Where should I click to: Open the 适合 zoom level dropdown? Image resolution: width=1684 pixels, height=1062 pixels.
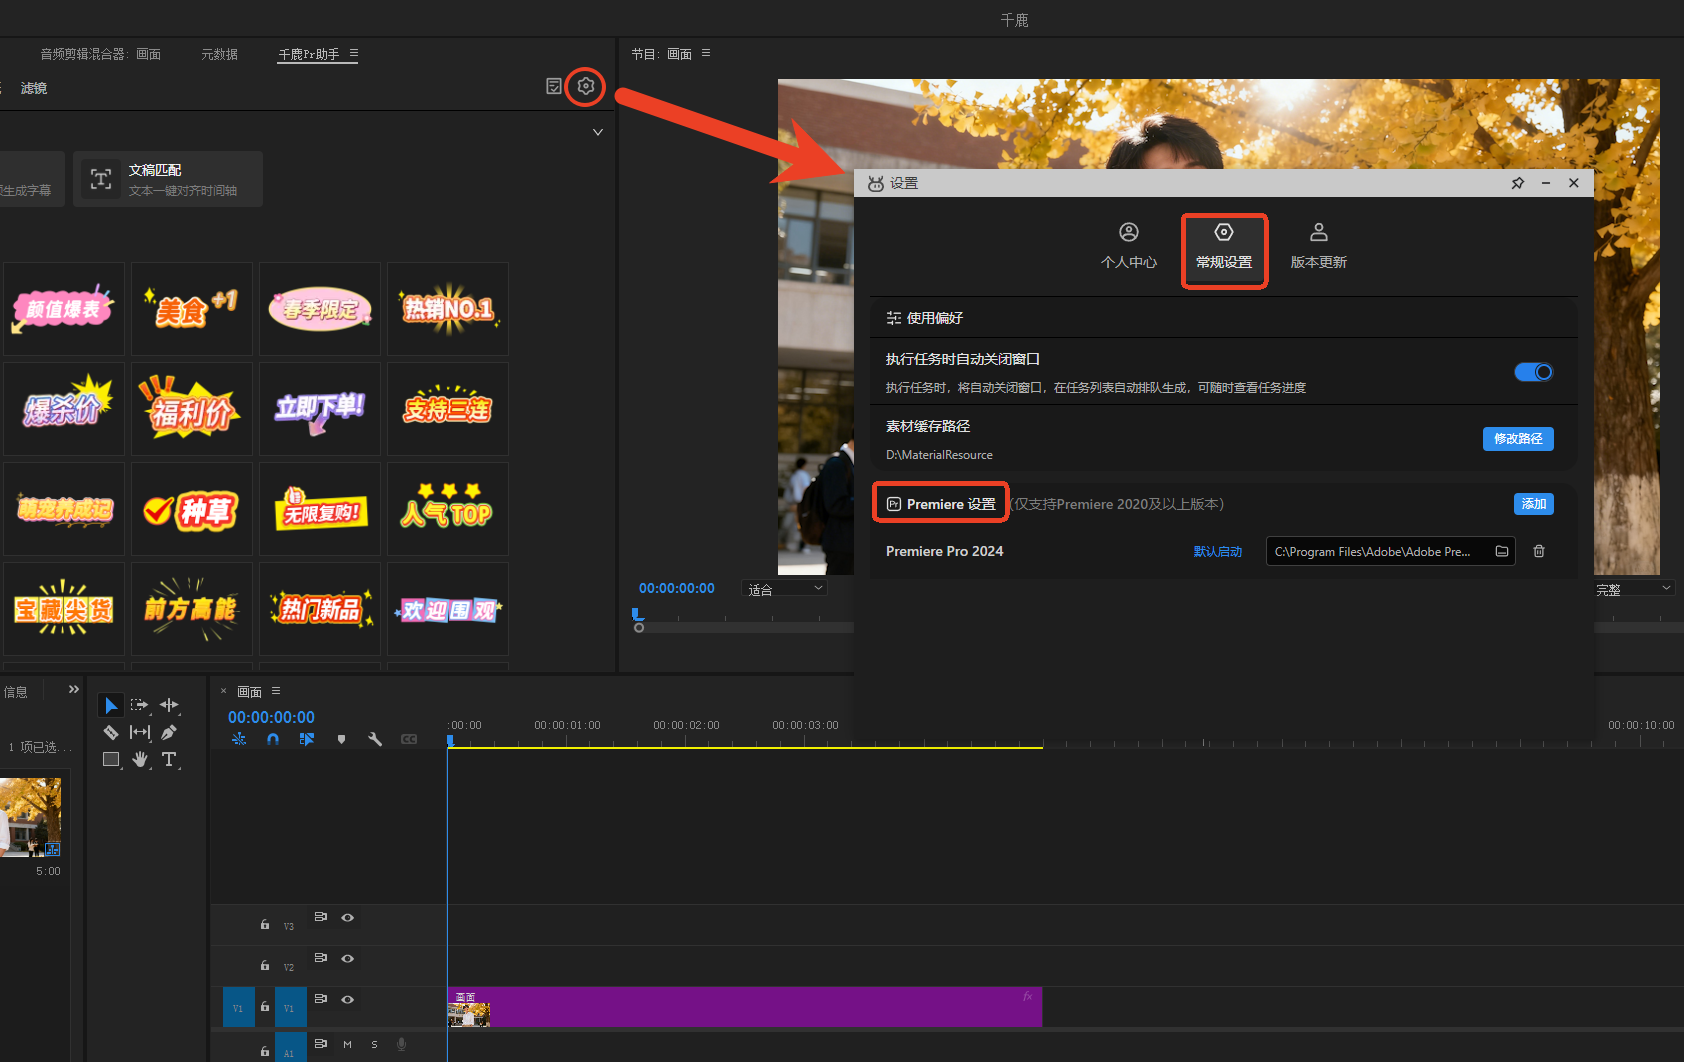(785, 589)
